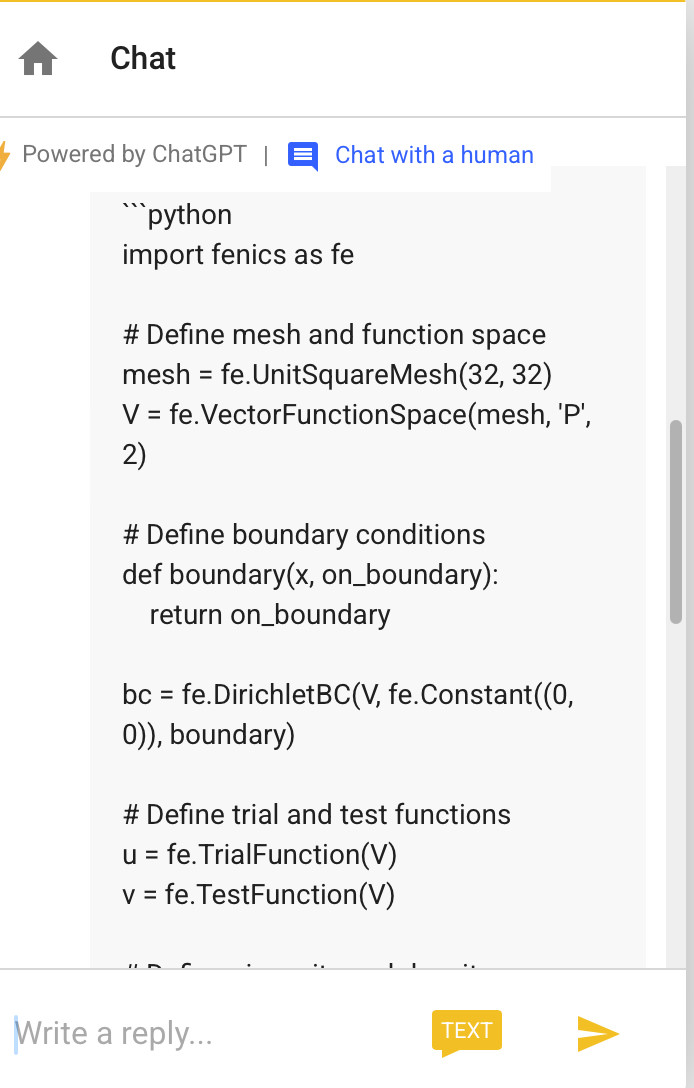694x1088 pixels.
Task: Click the blue chat bubble icon
Action: [303, 155]
